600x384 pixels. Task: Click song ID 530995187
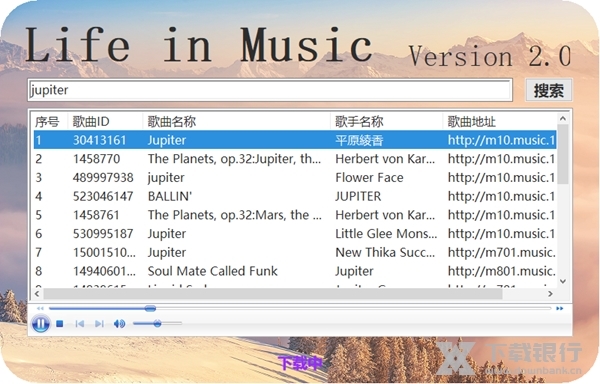coord(103,234)
